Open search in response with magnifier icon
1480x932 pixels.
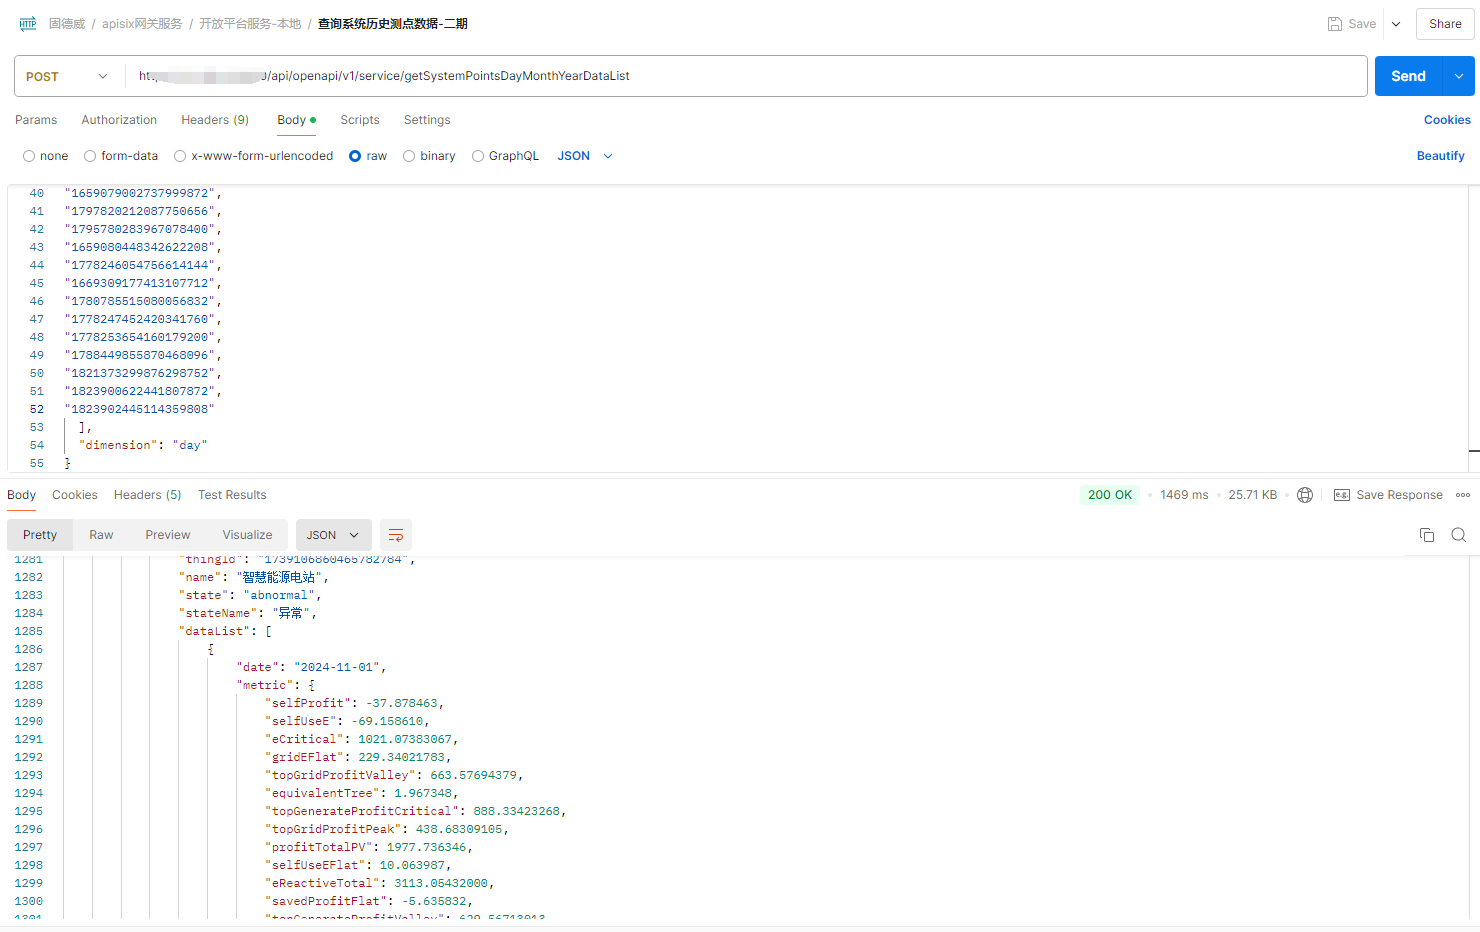[x=1459, y=535]
